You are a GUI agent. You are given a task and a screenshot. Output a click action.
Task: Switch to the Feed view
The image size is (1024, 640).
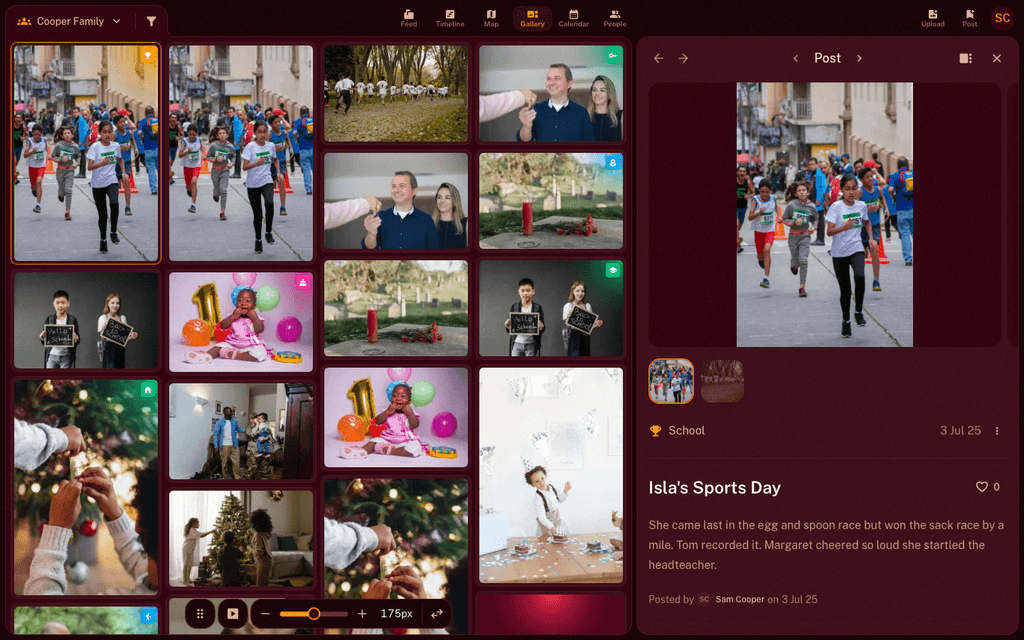[409, 18]
